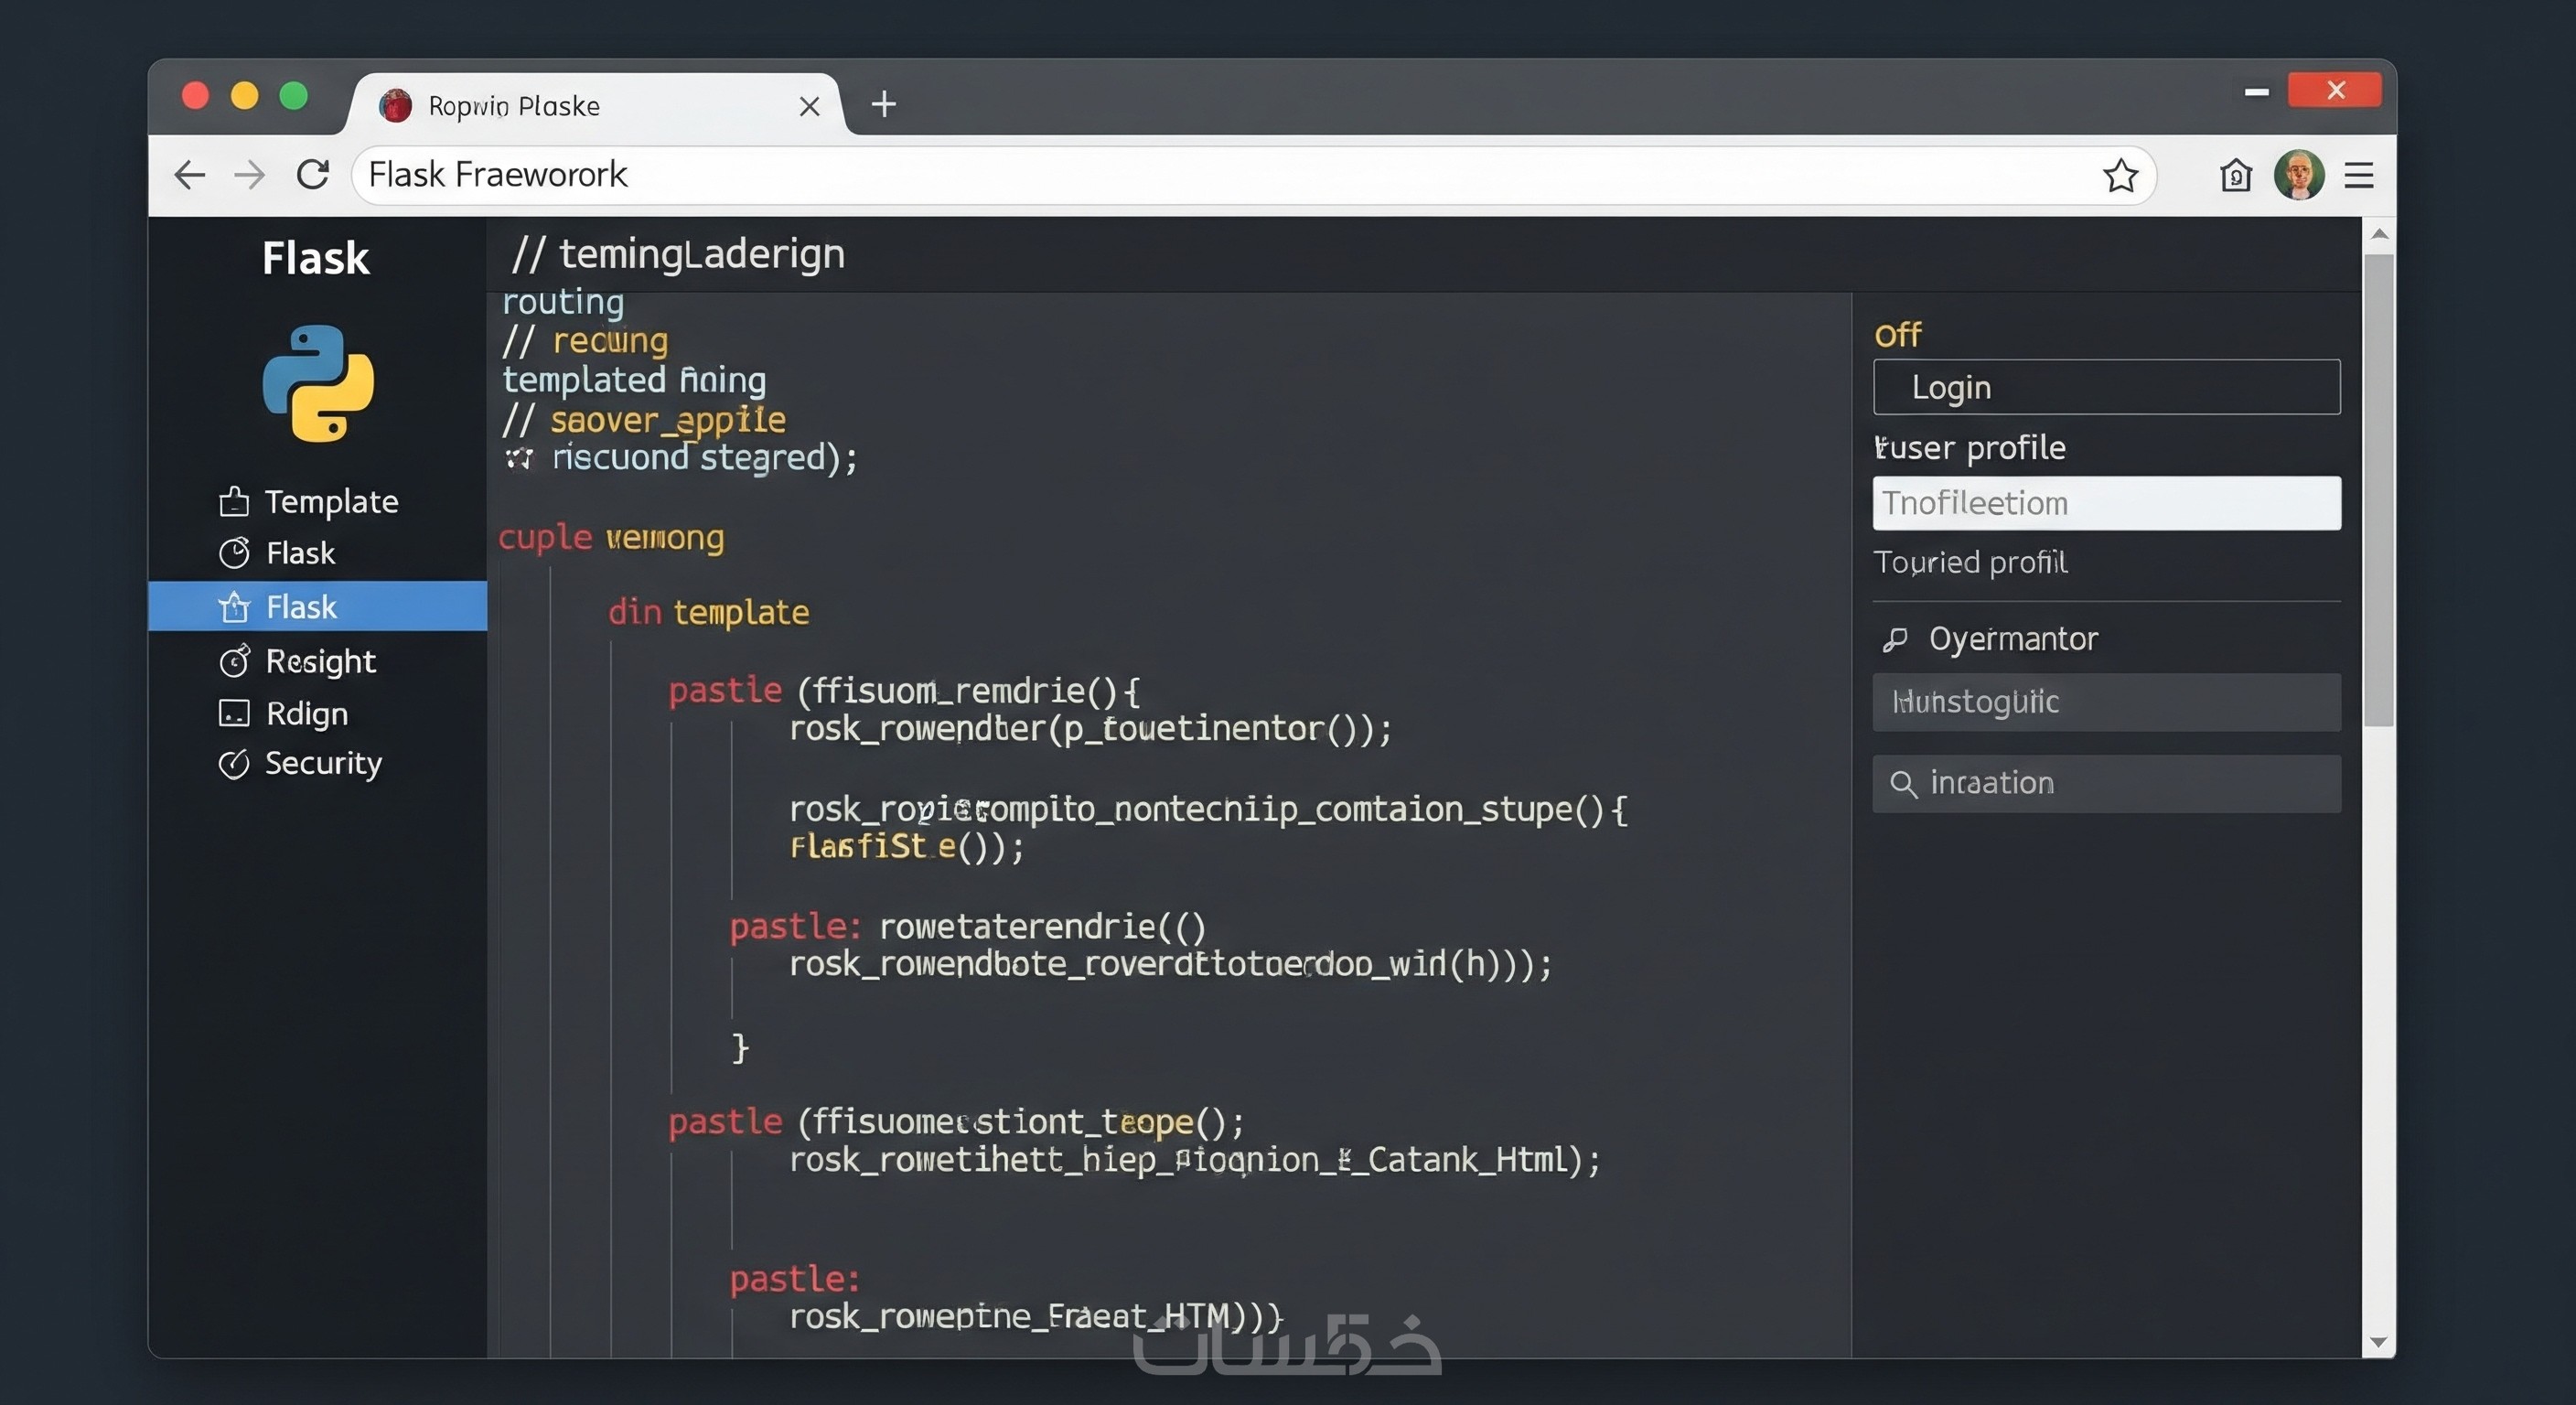Viewport: 2576px width, 1405px height.
Task: Open the hamburger browser menu
Action: pos(2359,176)
